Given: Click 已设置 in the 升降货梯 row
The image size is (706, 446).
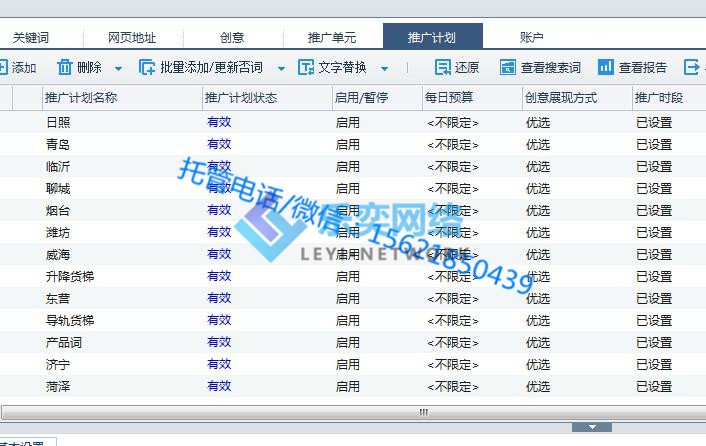Looking at the screenshot, I should point(654,277).
